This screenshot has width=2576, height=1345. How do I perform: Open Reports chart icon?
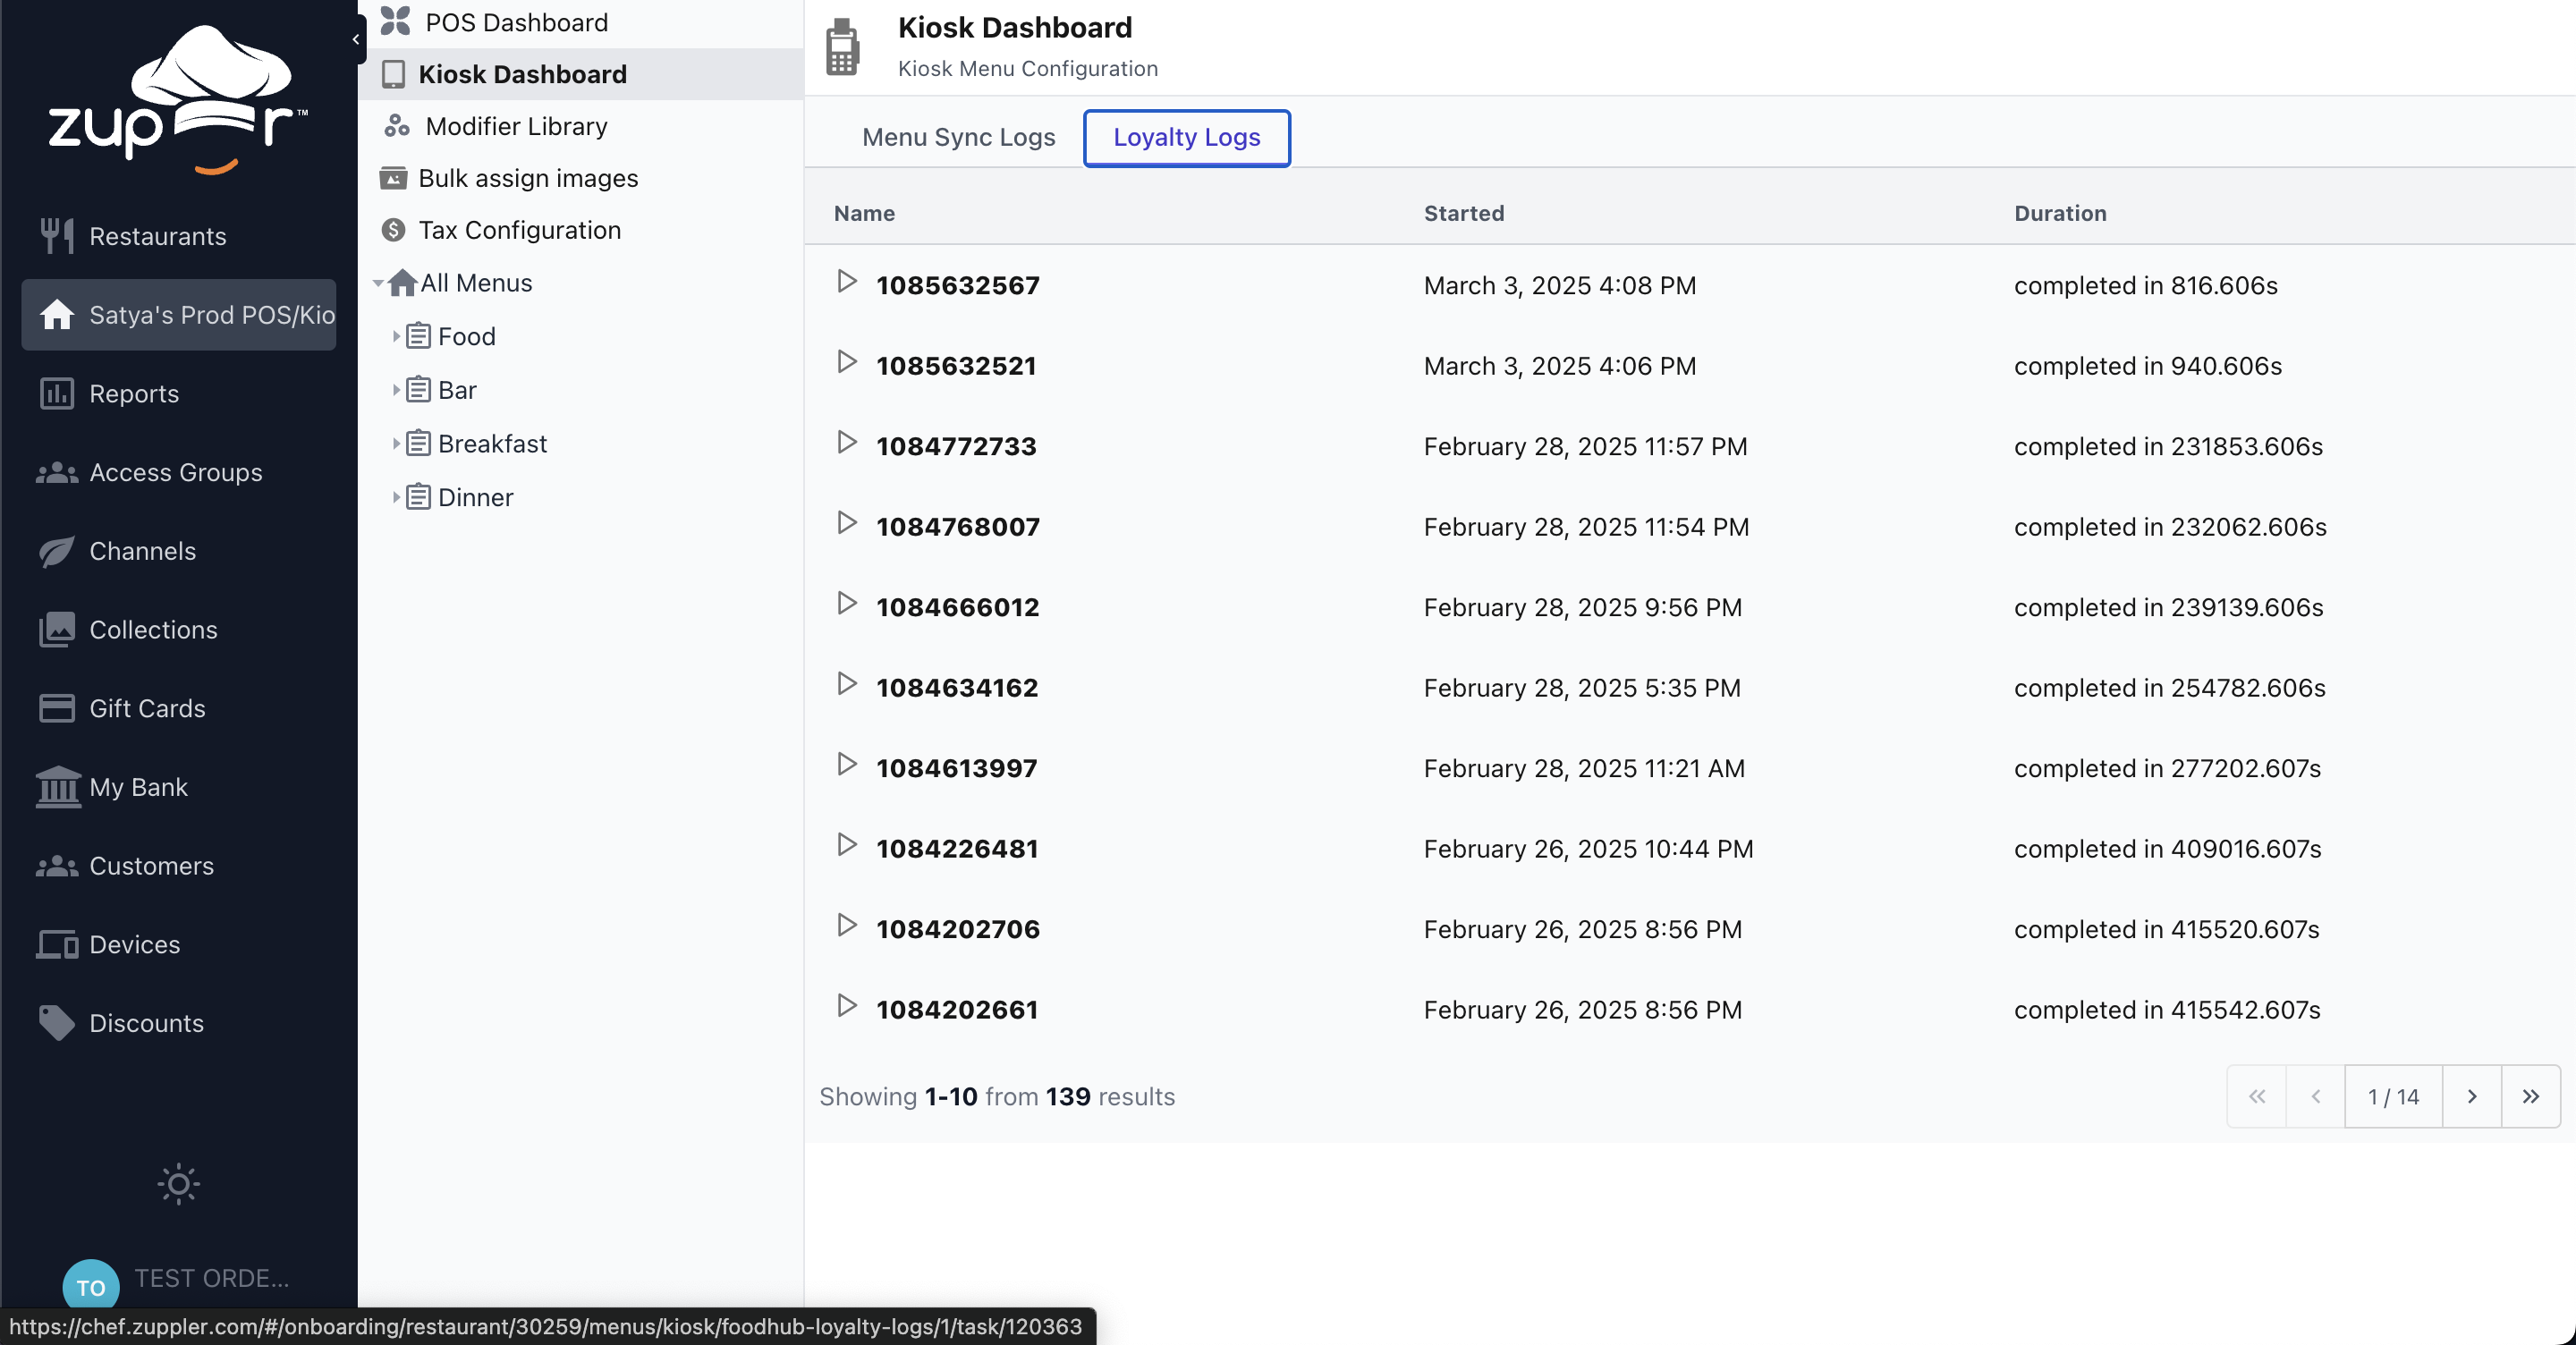click(57, 393)
